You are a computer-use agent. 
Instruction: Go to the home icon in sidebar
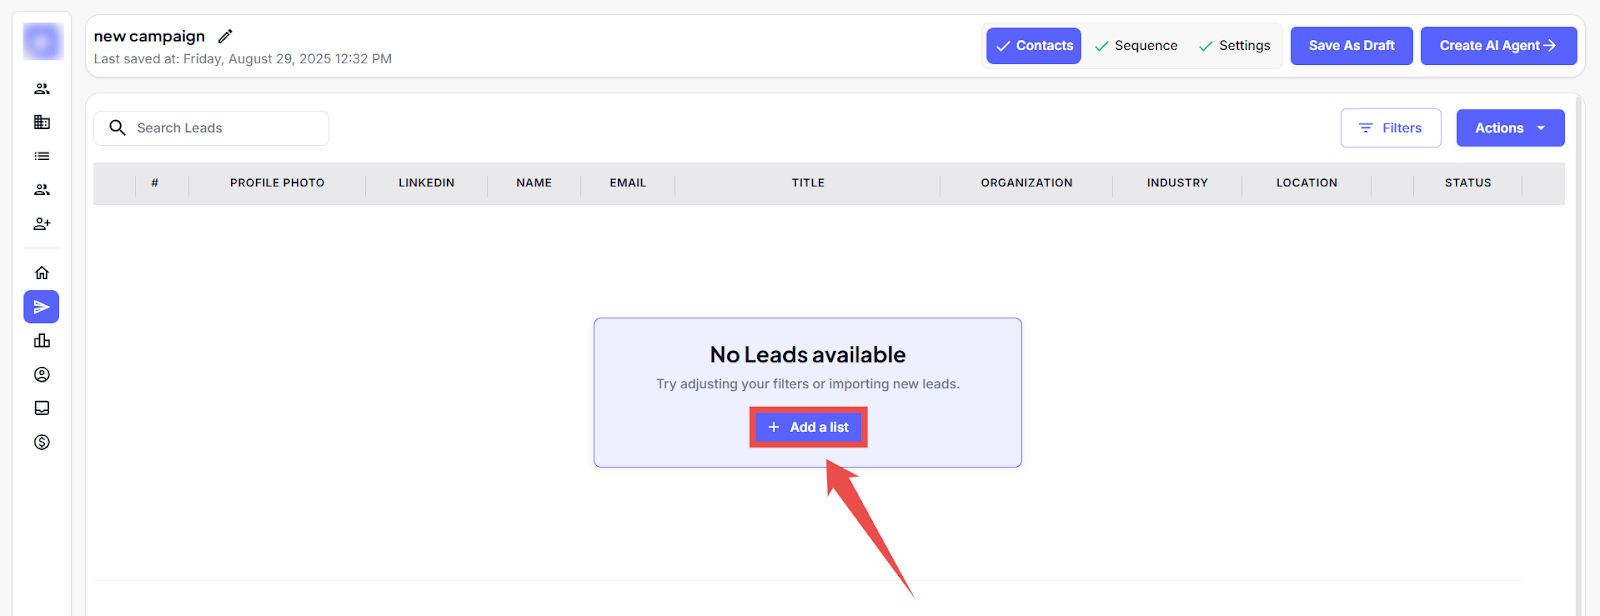tap(42, 273)
